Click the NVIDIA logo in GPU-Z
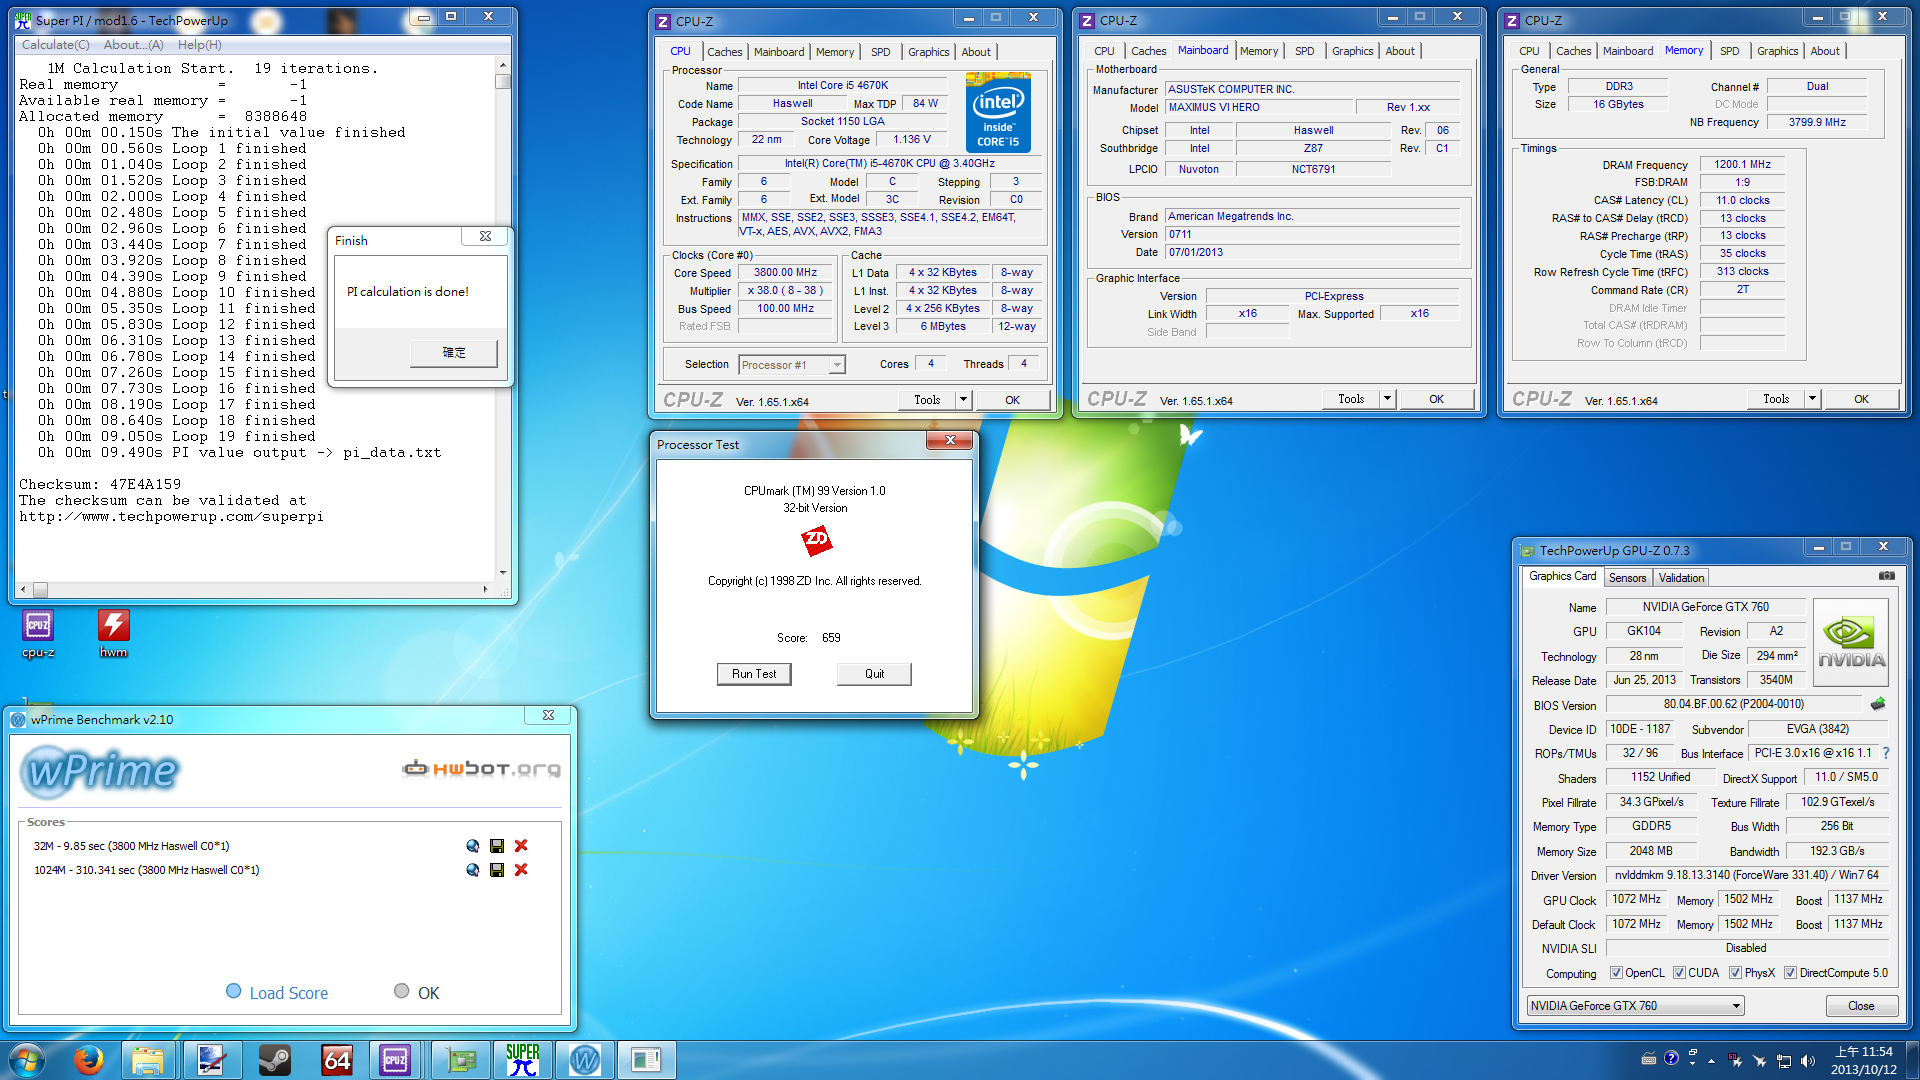1920x1080 pixels. (1851, 642)
